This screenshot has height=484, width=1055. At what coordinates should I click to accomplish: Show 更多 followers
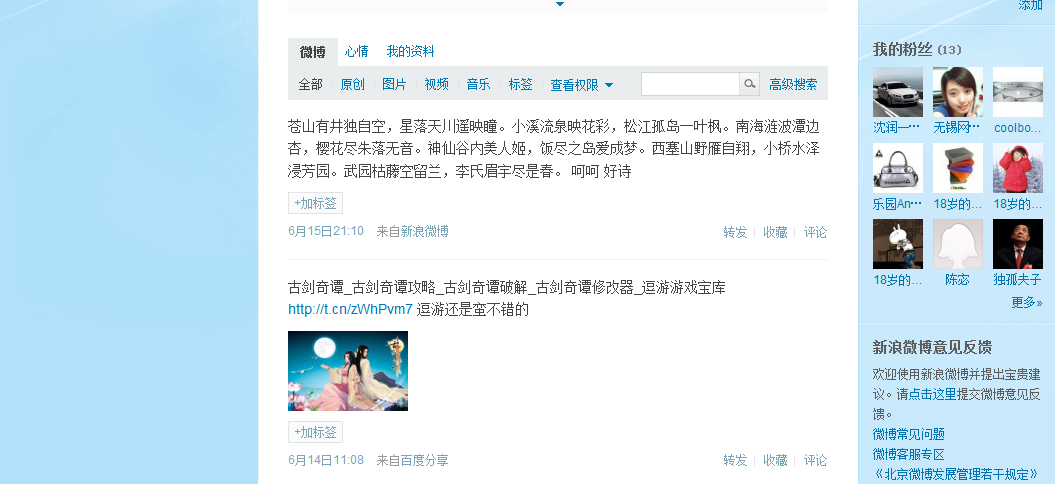point(1027,302)
